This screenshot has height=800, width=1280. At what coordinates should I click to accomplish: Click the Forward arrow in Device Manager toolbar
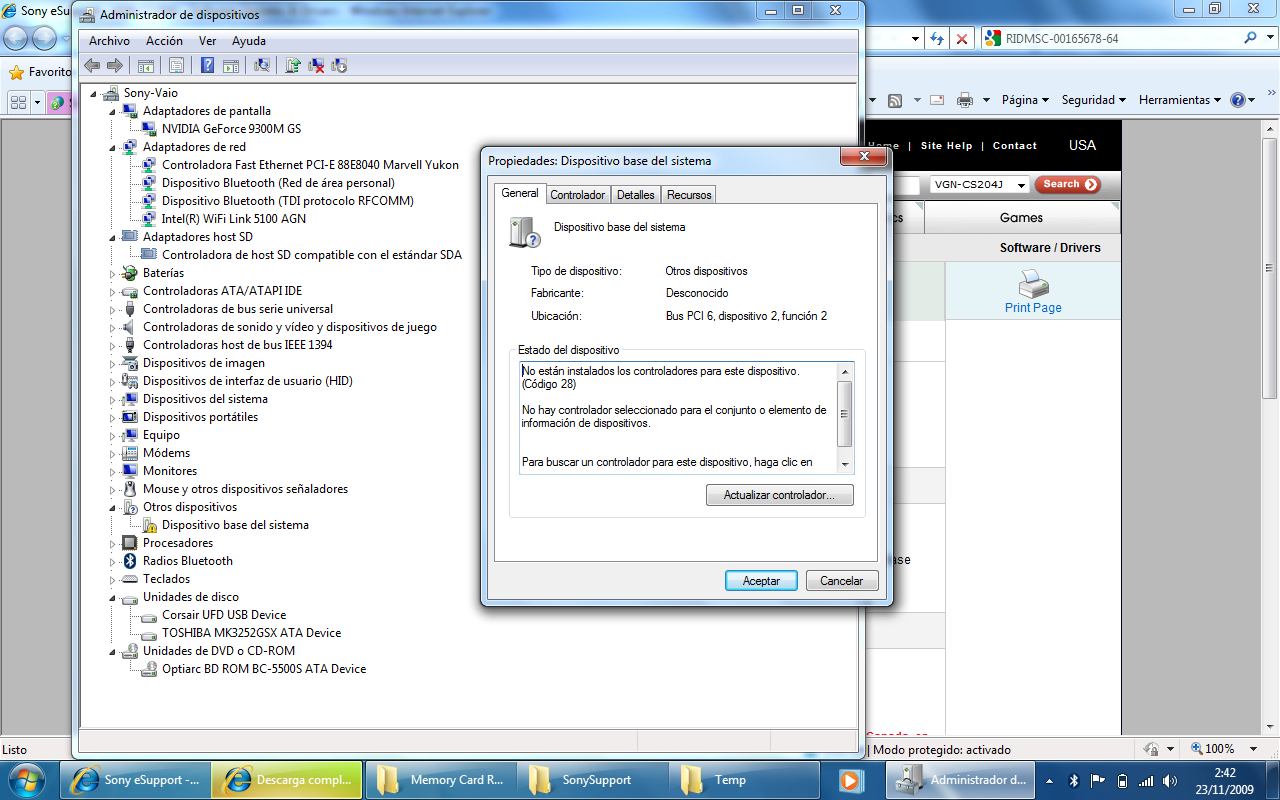pos(115,66)
